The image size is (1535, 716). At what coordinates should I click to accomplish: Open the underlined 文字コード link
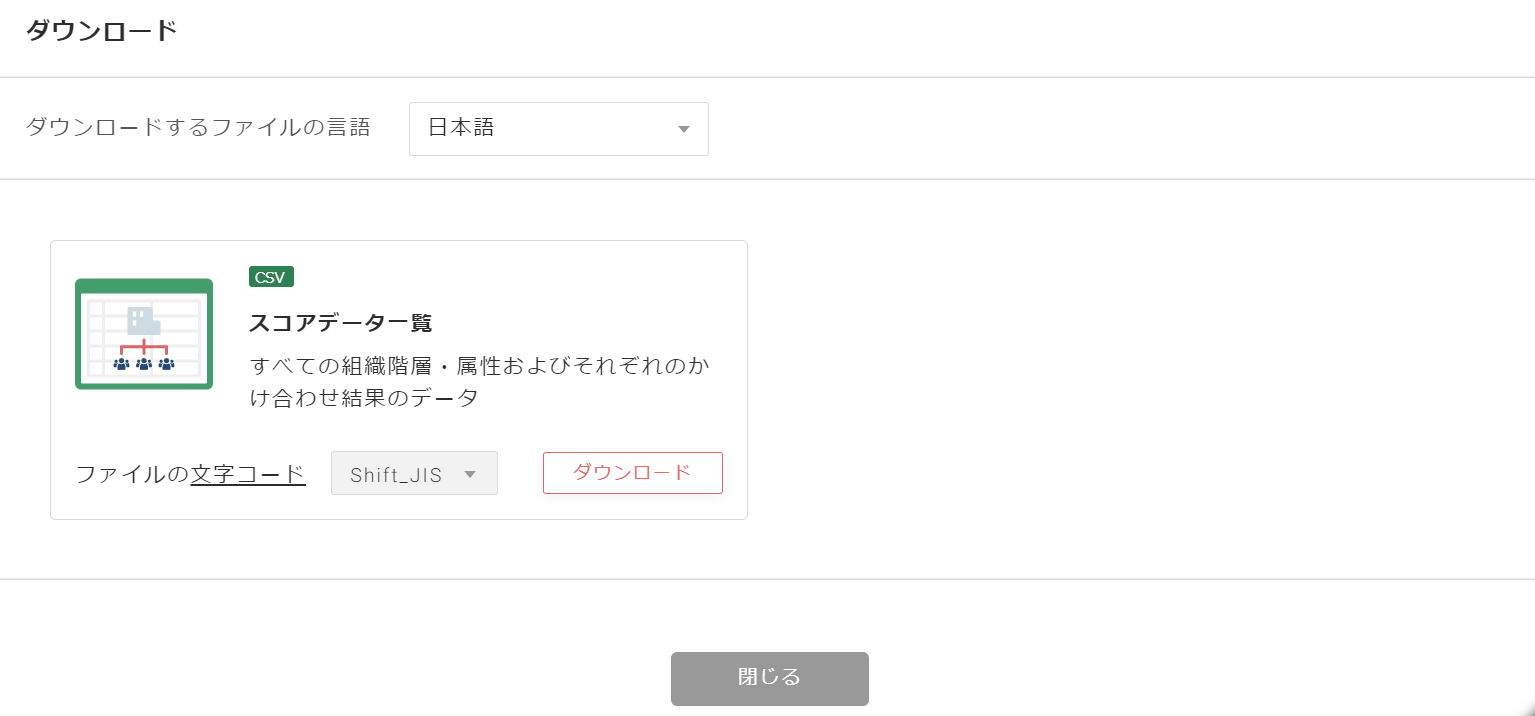tap(248, 474)
